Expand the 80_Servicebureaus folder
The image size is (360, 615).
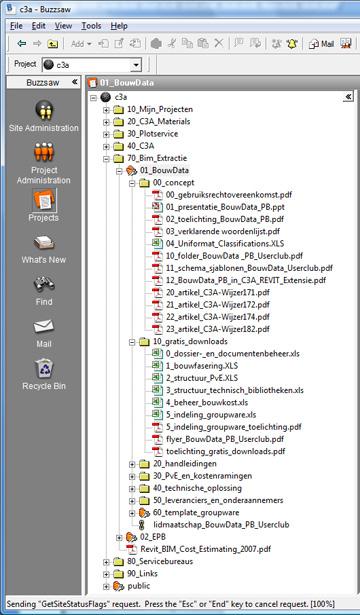106,562
